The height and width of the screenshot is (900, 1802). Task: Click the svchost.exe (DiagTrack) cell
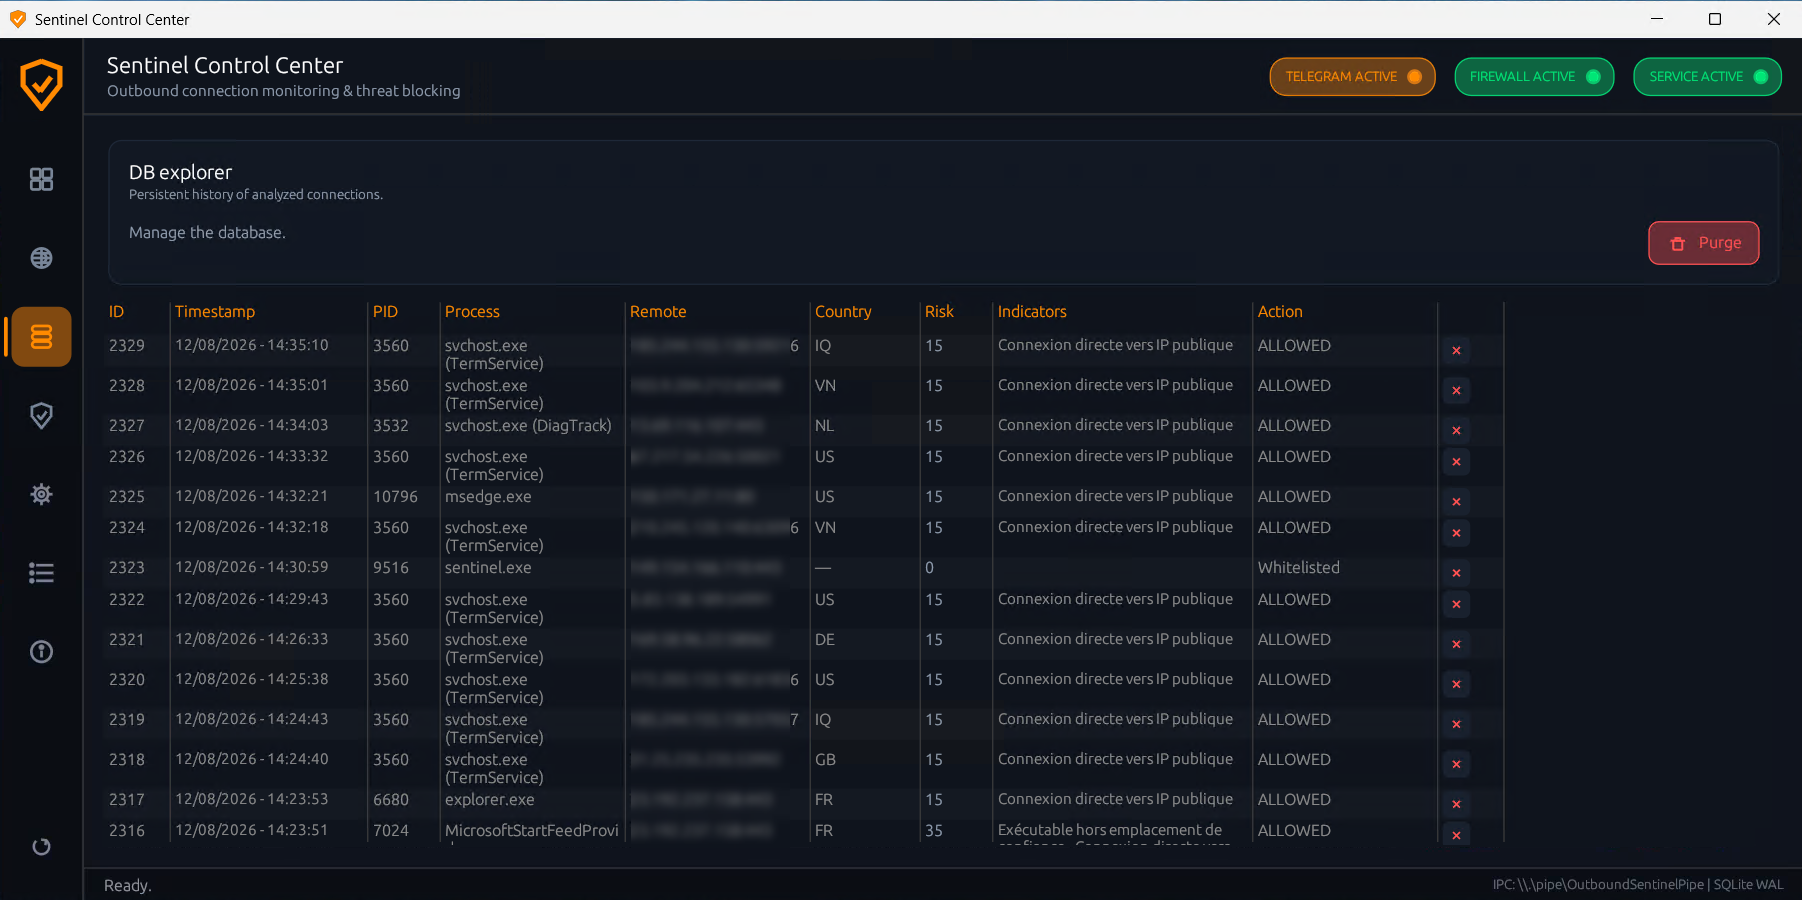528,426
